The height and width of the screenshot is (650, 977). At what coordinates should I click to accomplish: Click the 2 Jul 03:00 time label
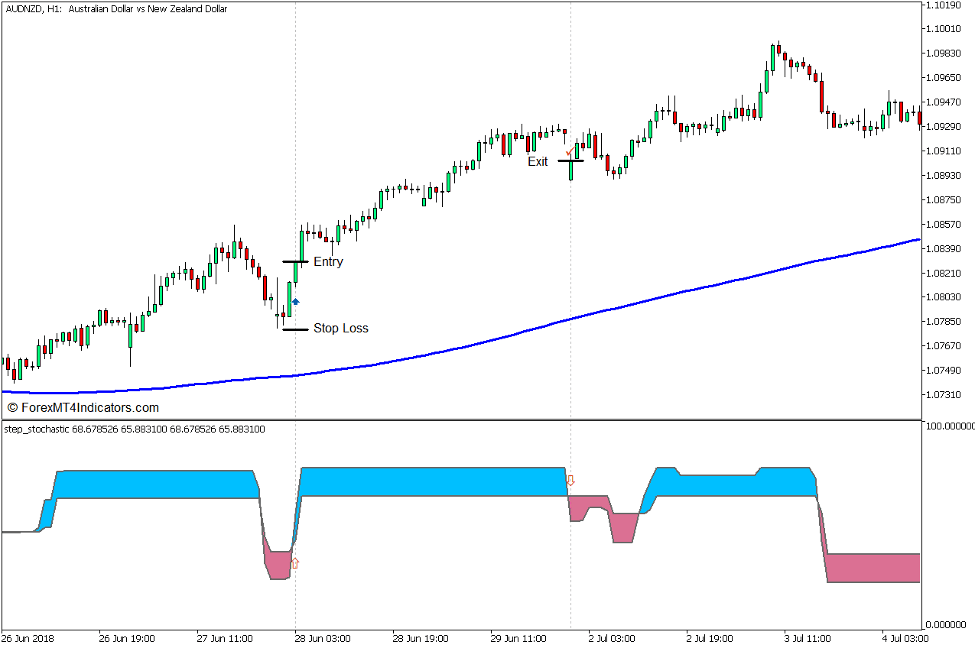click(x=611, y=639)
